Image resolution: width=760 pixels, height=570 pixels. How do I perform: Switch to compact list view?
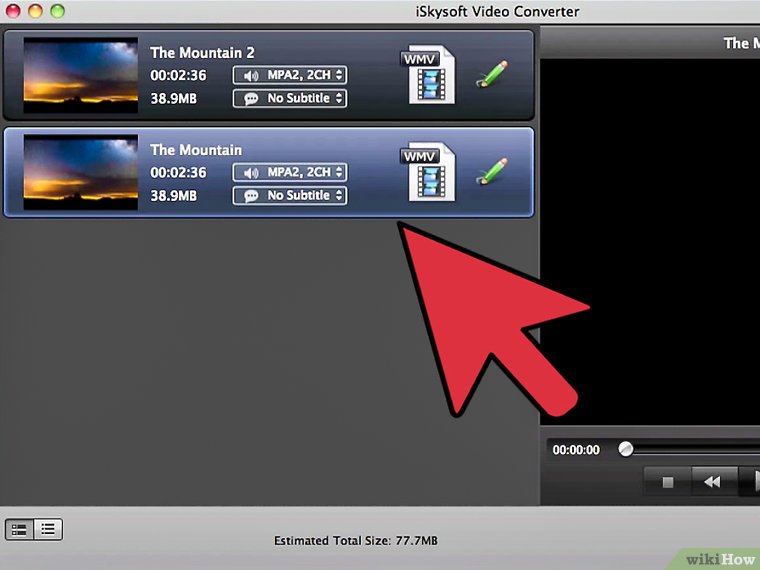click(48, 529)
